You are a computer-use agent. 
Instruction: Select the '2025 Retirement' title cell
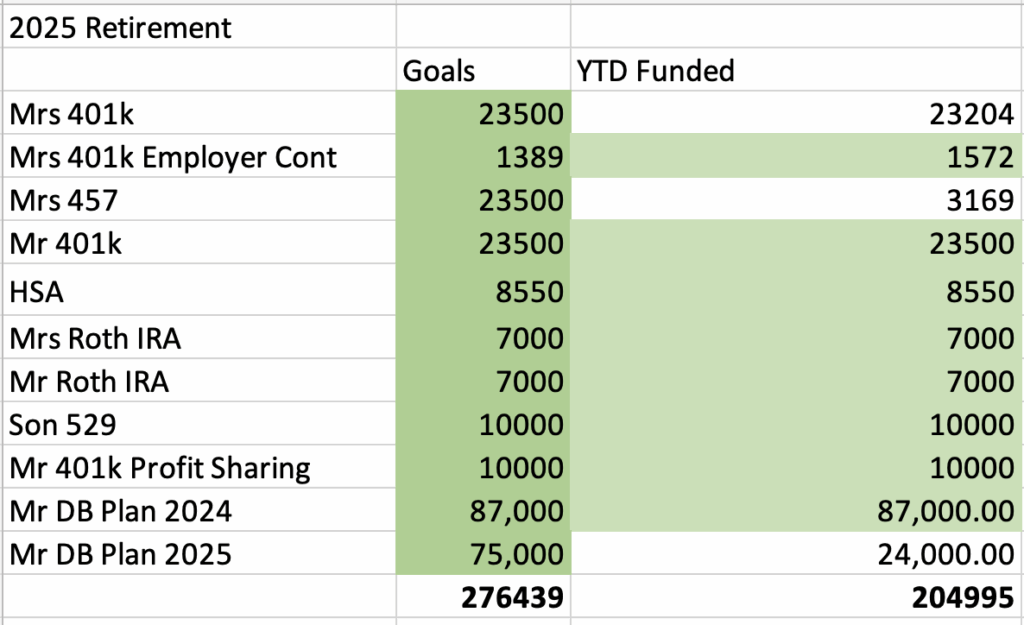[120, 27]
